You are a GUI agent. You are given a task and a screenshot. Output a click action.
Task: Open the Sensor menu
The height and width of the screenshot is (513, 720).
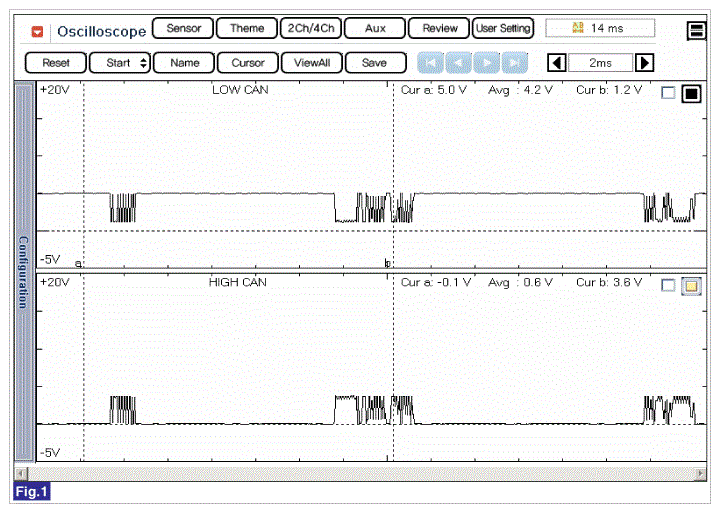point(182,28)
